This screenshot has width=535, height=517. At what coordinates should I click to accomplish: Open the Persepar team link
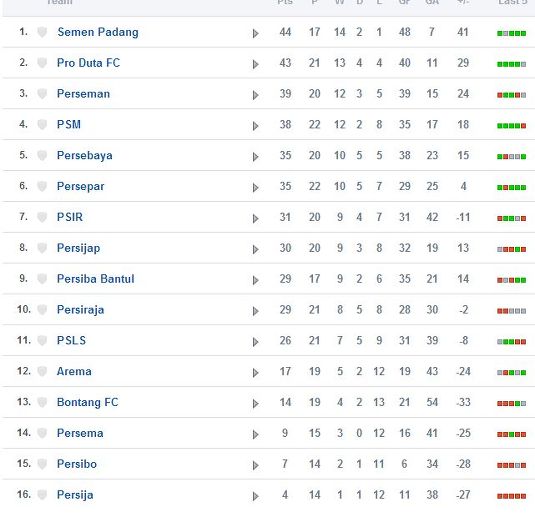(81, 186)
